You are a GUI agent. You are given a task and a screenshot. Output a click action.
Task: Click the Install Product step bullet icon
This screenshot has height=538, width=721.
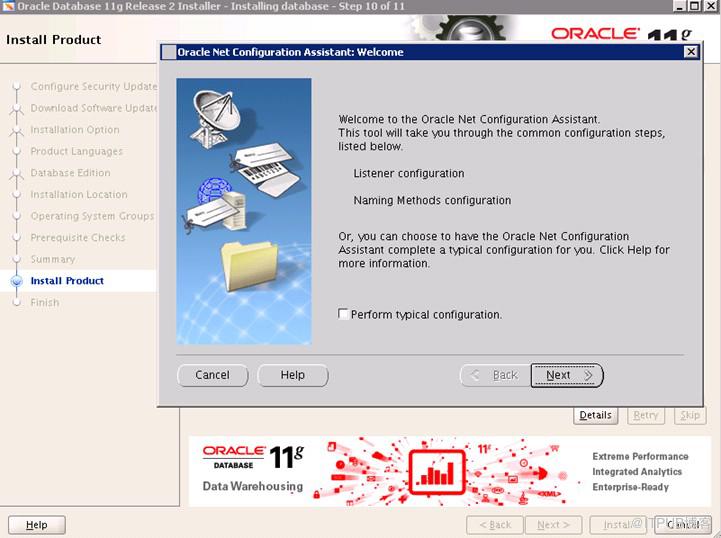click(x=17, y=281)
